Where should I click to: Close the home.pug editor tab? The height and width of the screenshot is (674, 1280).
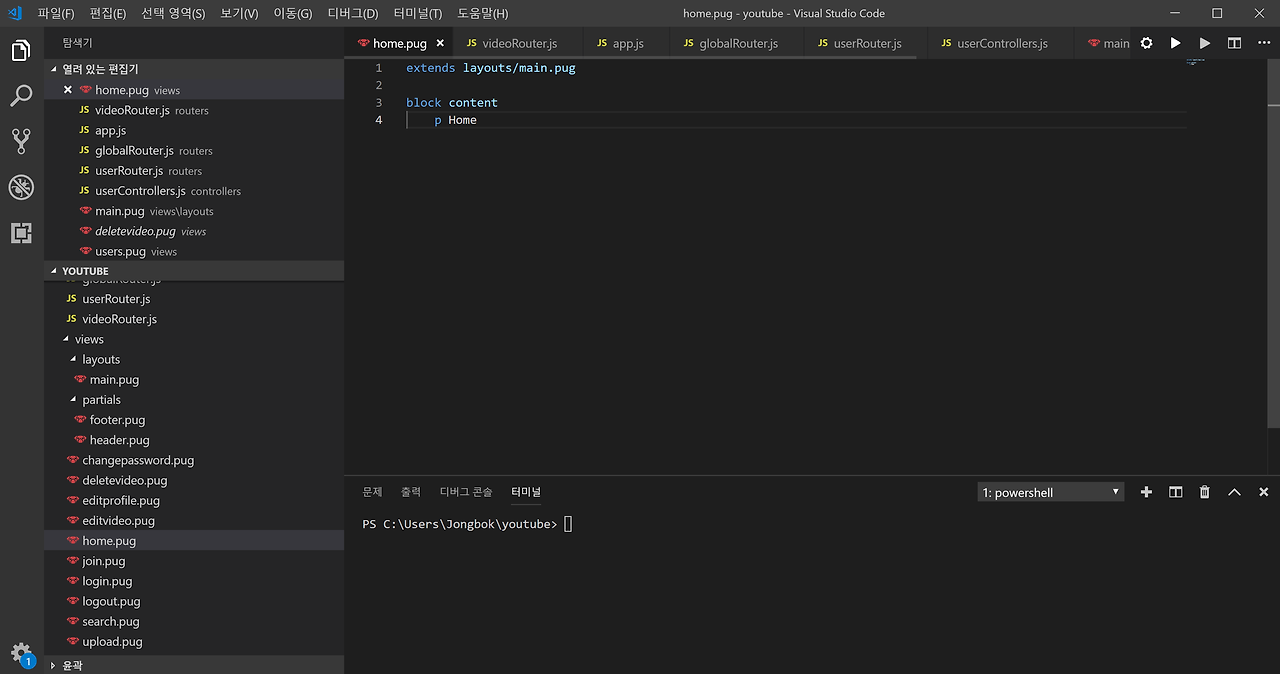[440, 43]
